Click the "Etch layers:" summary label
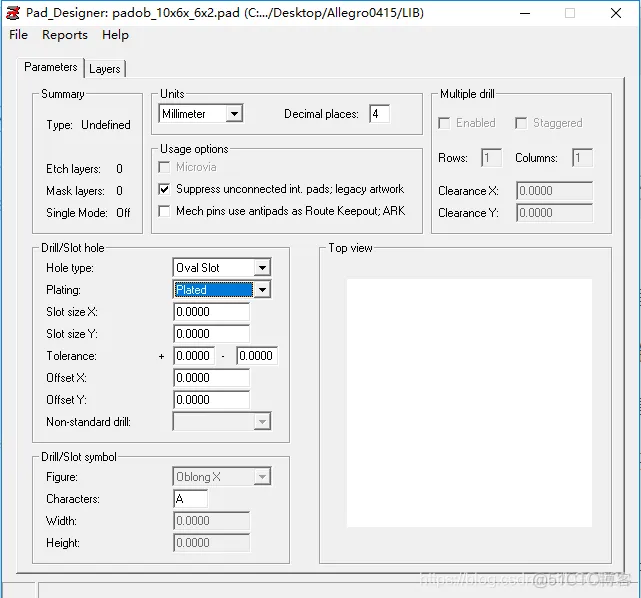 74,169
